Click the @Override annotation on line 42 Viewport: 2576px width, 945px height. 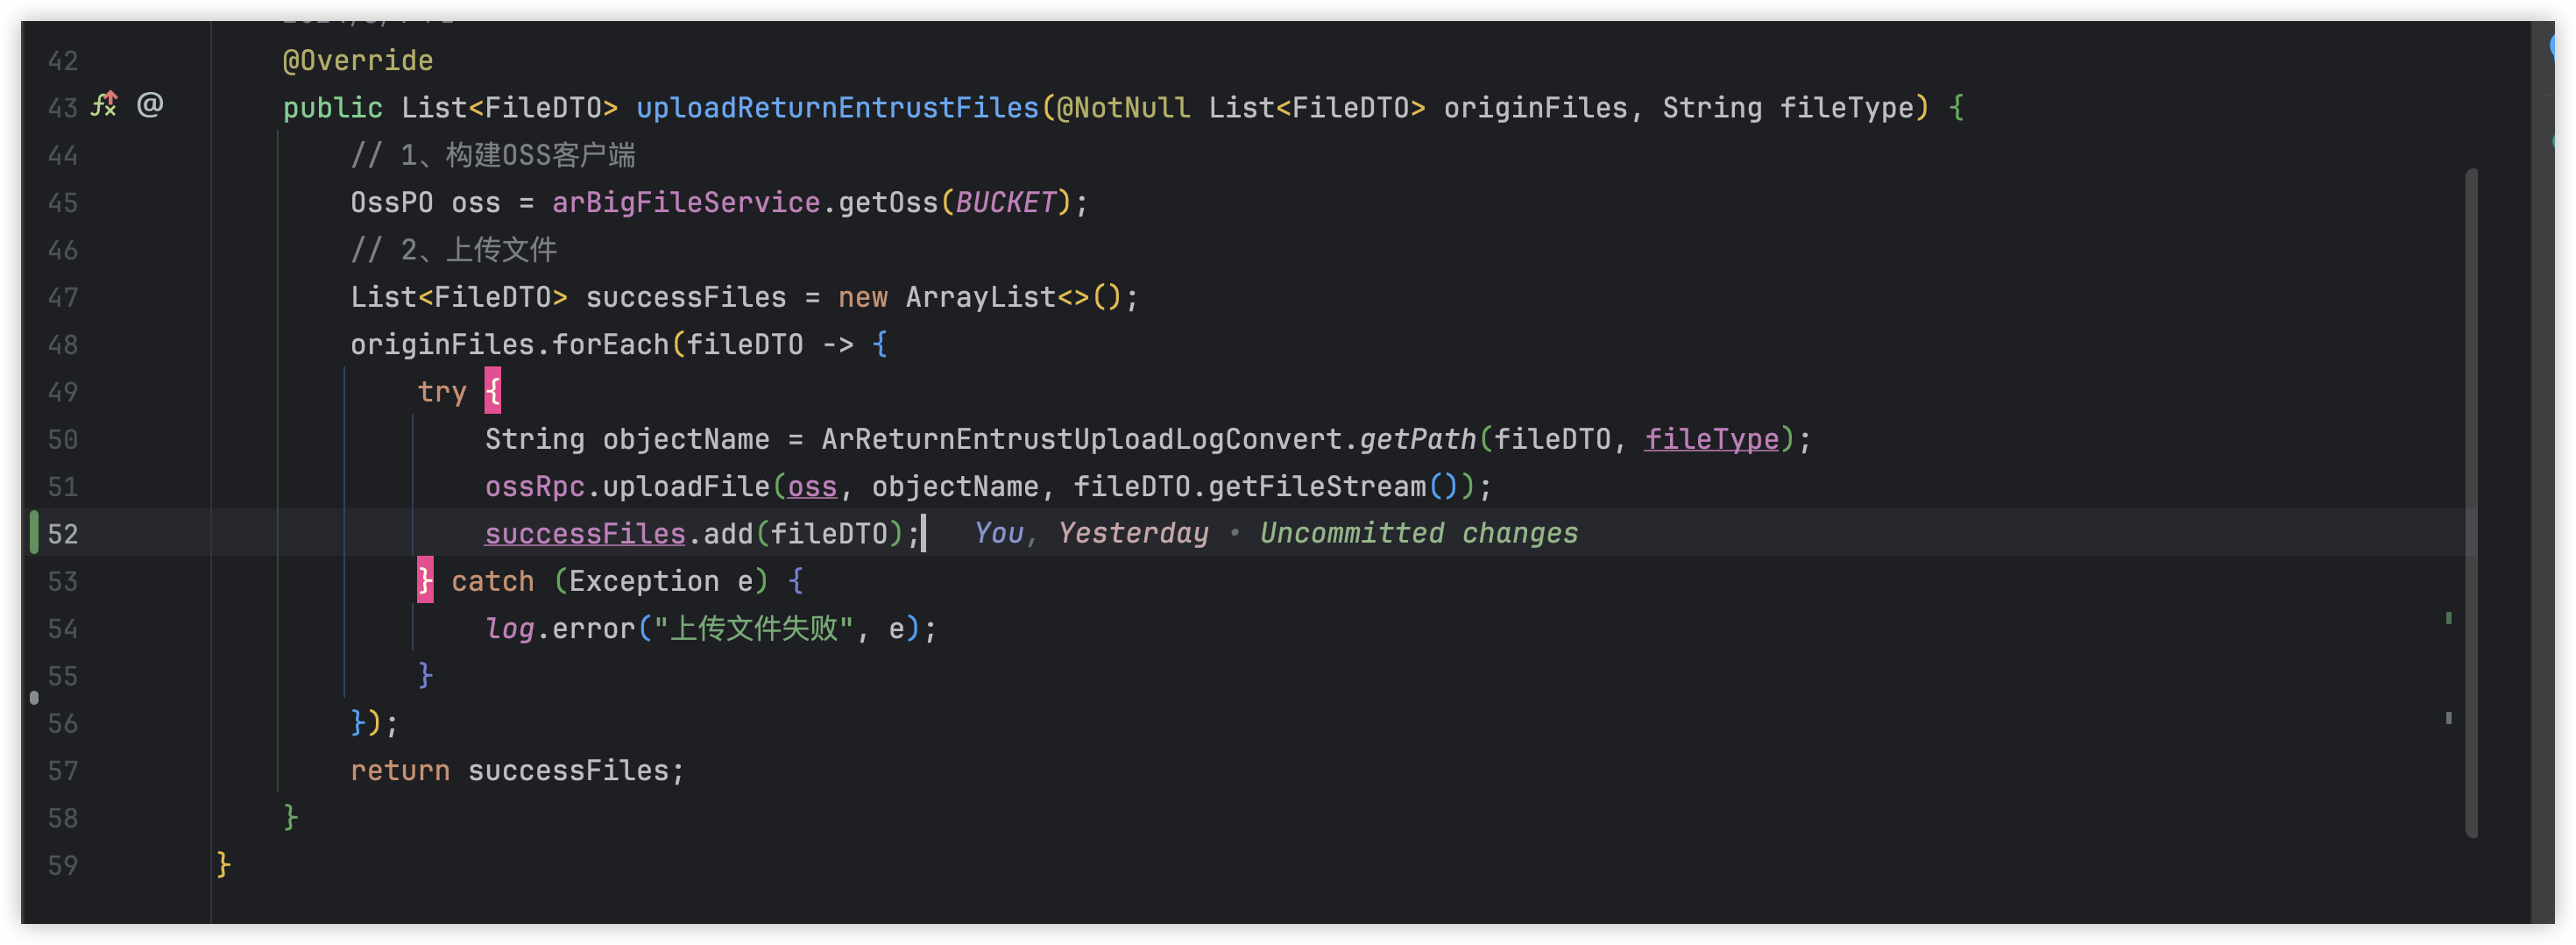[x=357, y=61]
